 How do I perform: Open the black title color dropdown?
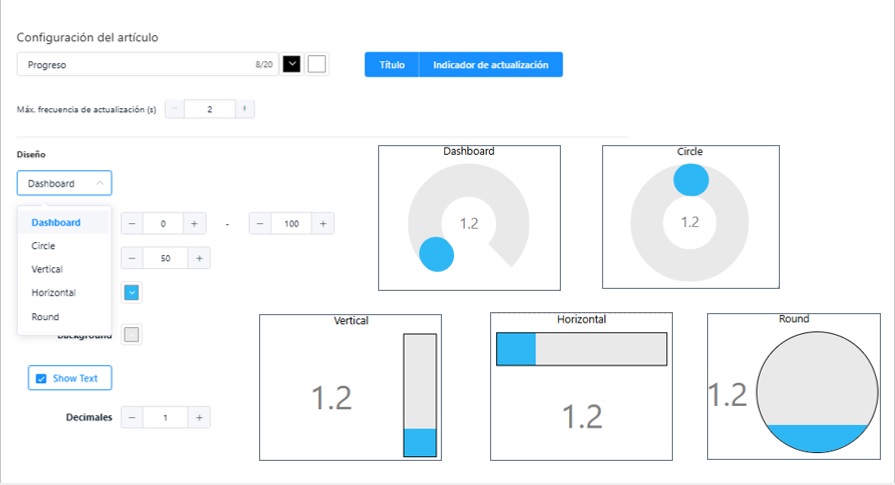pos(292,64)
